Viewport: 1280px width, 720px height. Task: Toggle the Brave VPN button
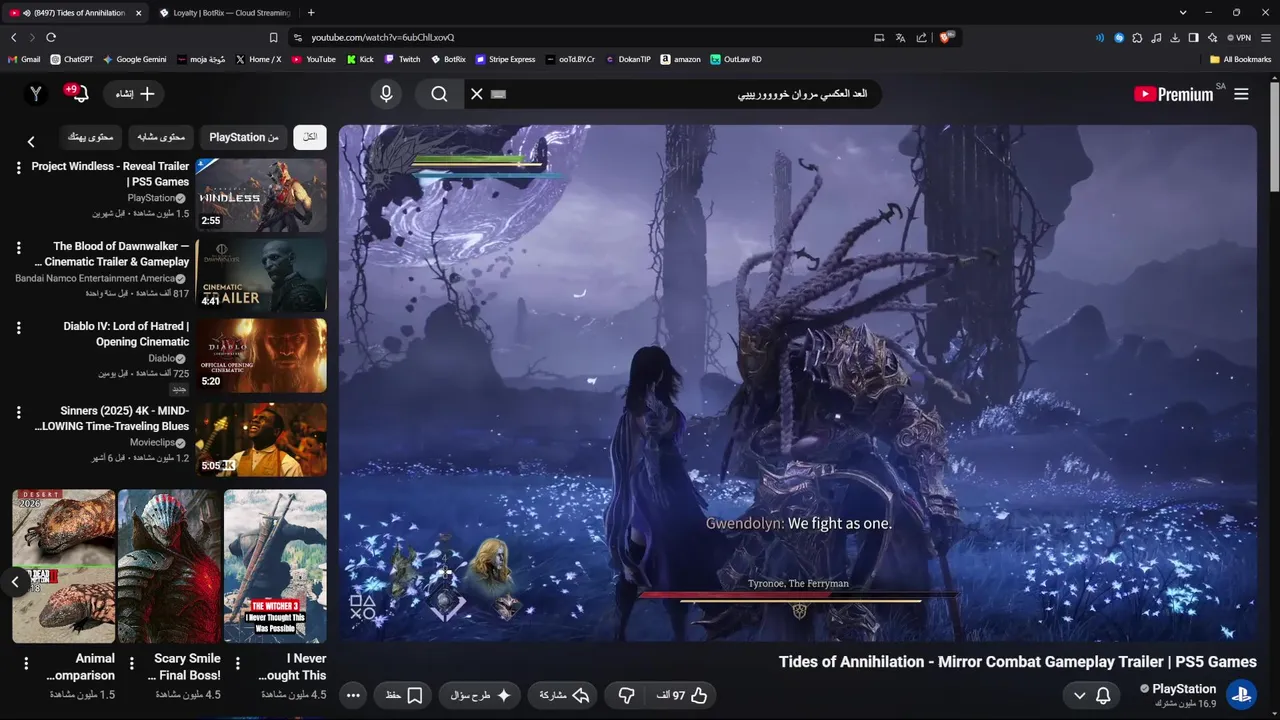[x=1240, y=37]
